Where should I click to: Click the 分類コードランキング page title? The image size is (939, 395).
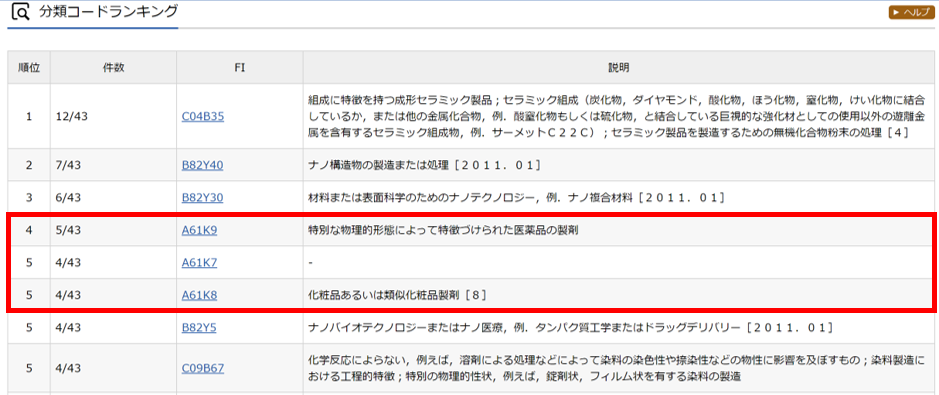click(x=108, y=11)
